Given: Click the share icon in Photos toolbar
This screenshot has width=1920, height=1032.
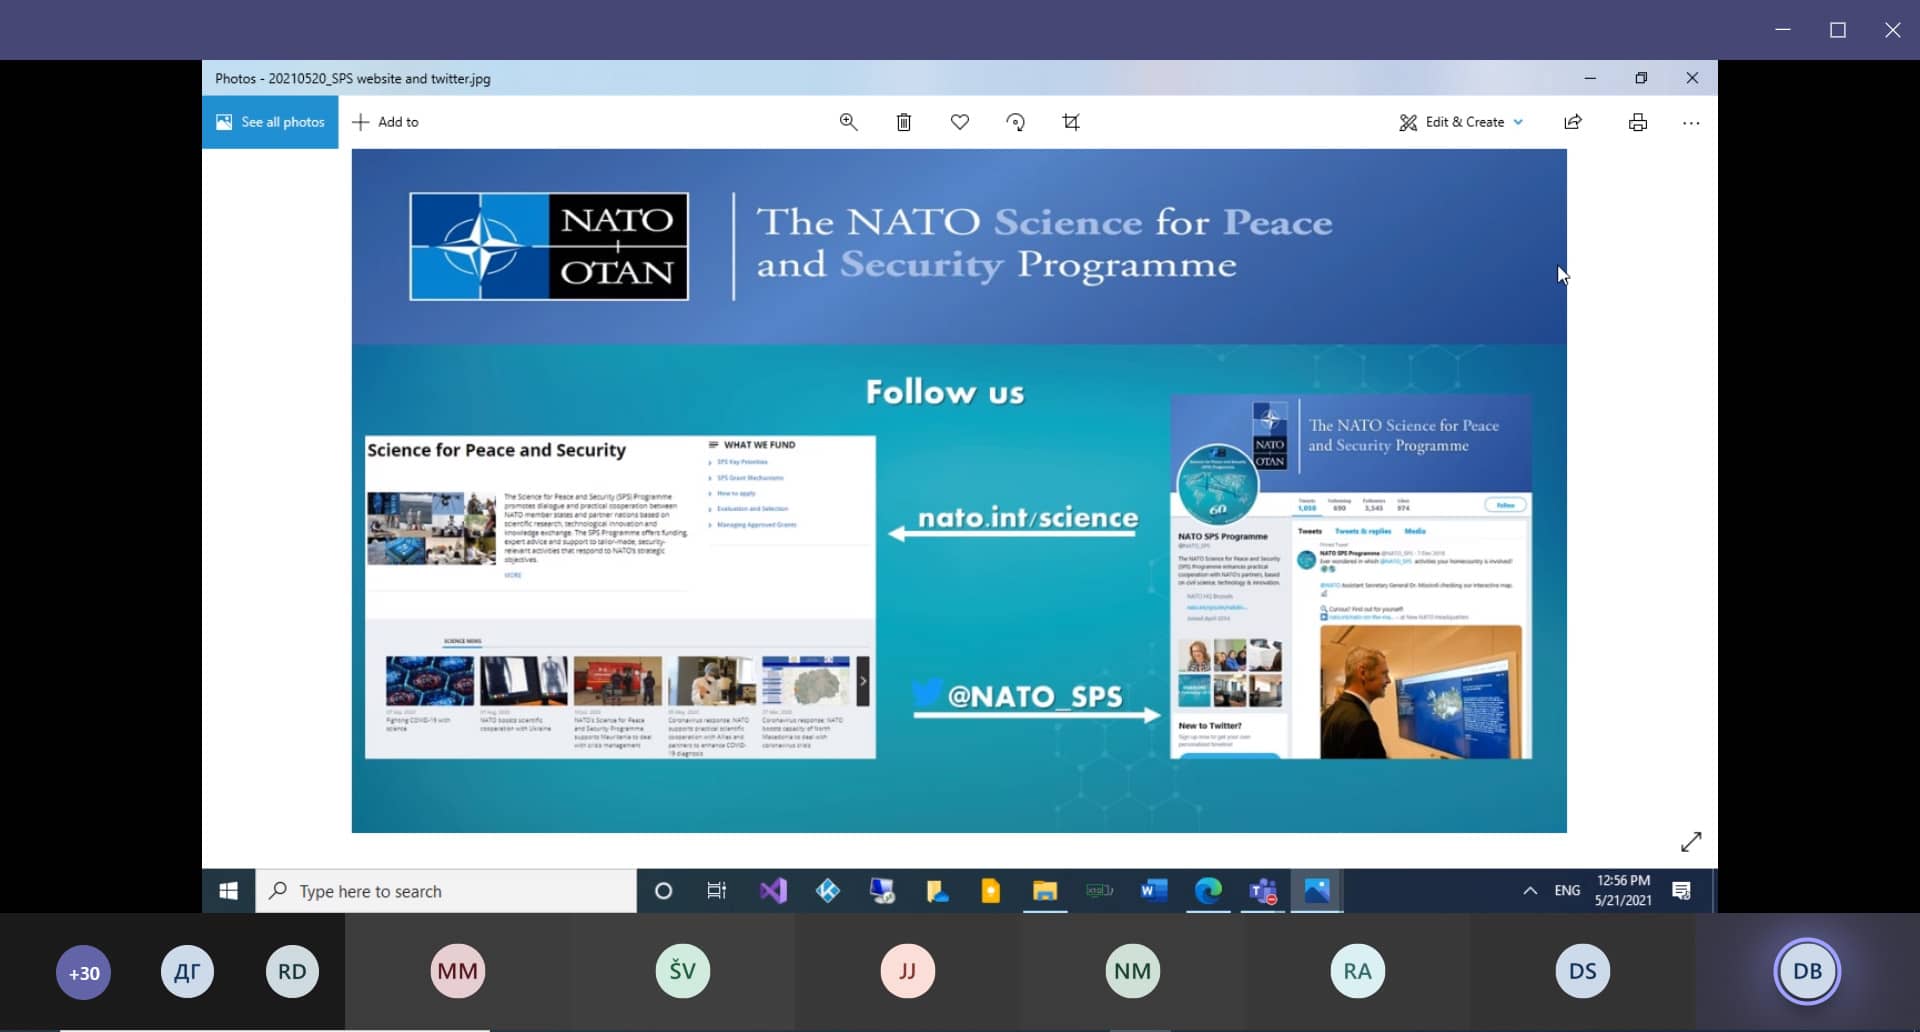Looking at the screenshot, I should [x=1573, y=122].
